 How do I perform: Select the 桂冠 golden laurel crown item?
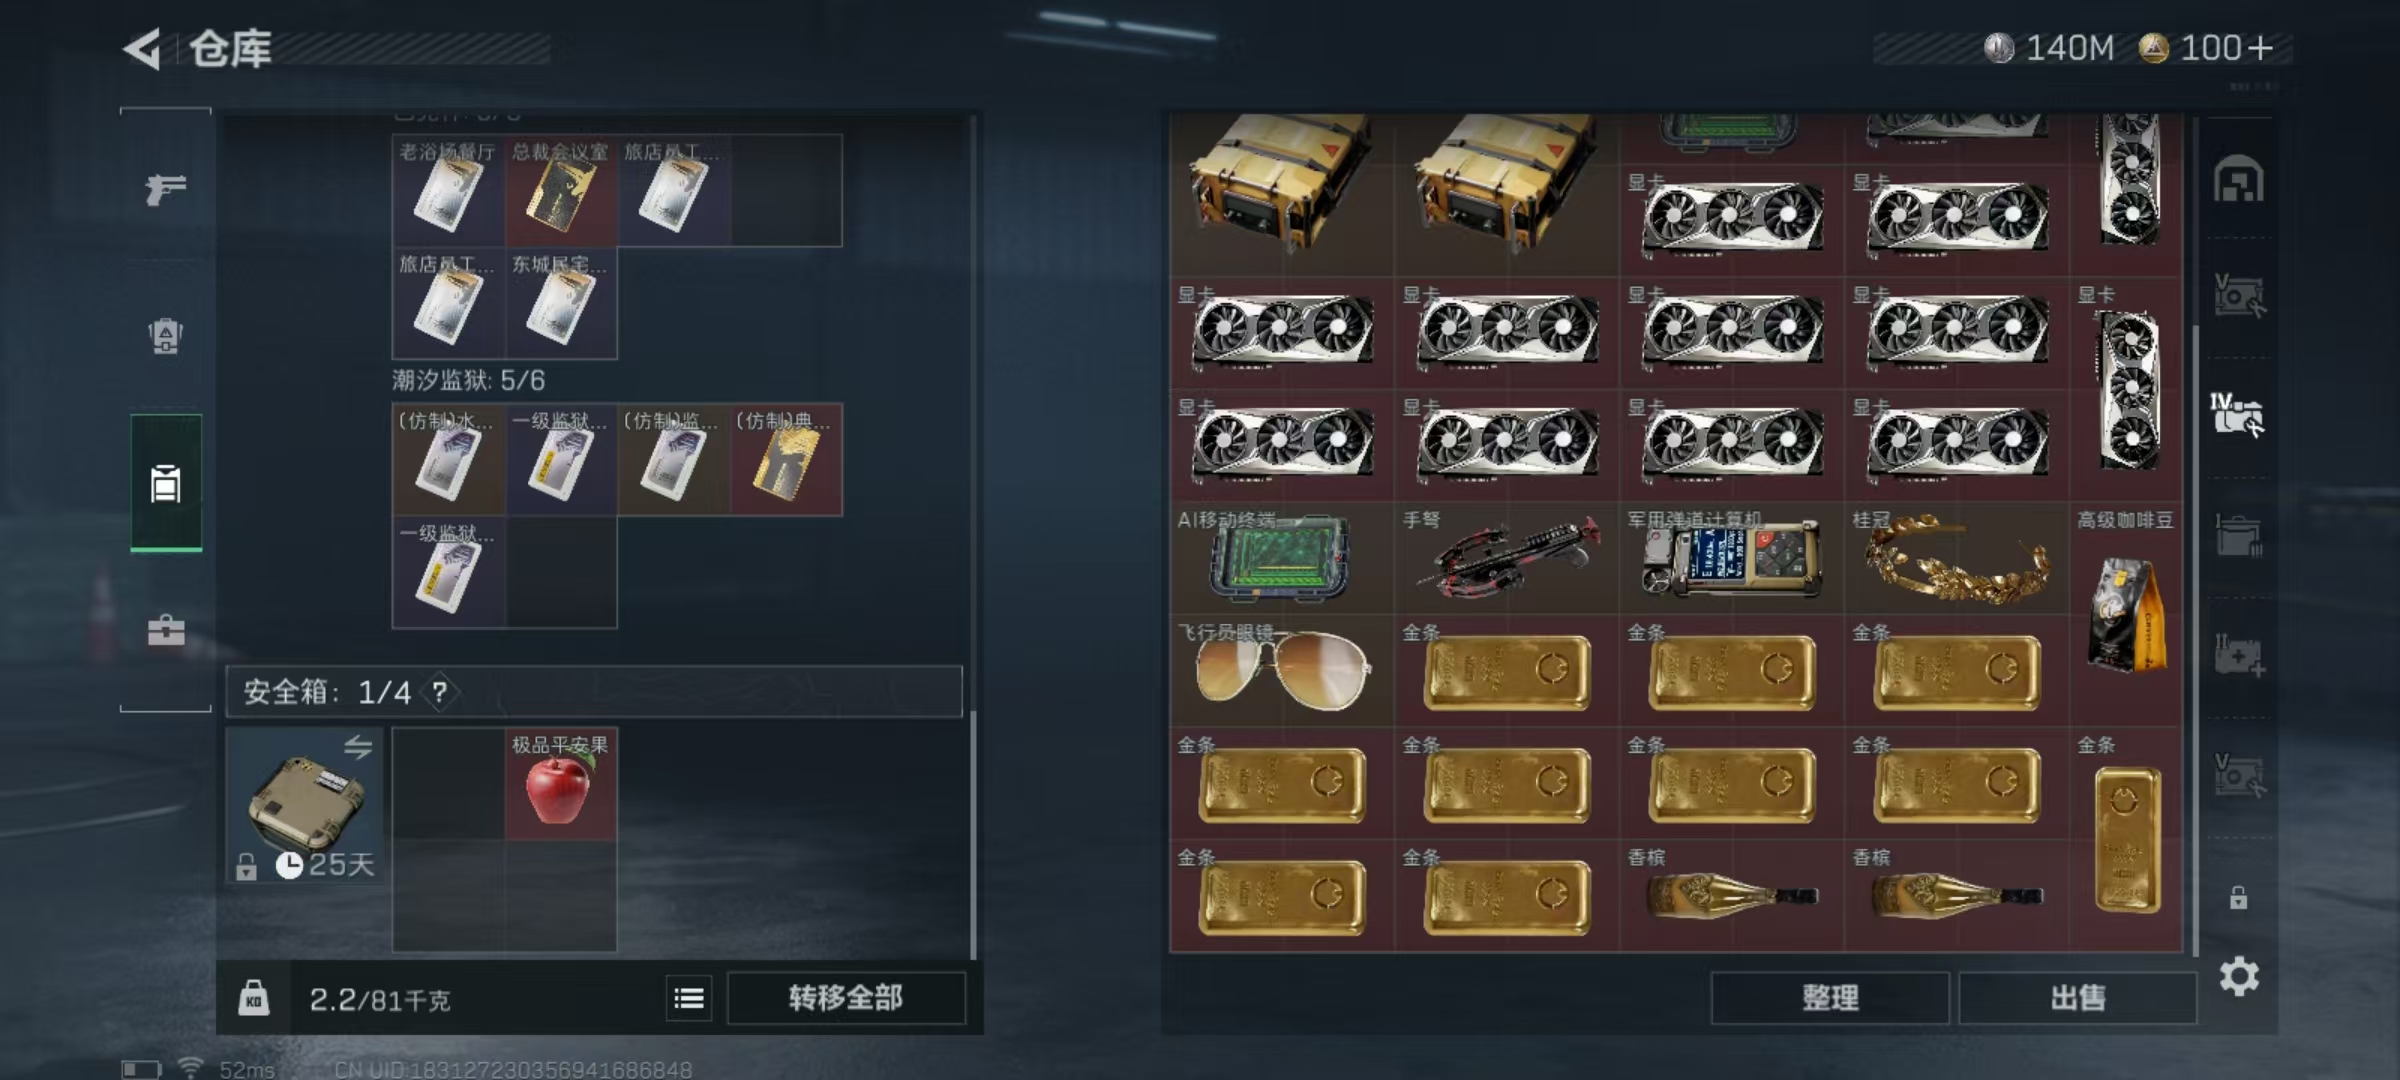[x=1956, y=558]
